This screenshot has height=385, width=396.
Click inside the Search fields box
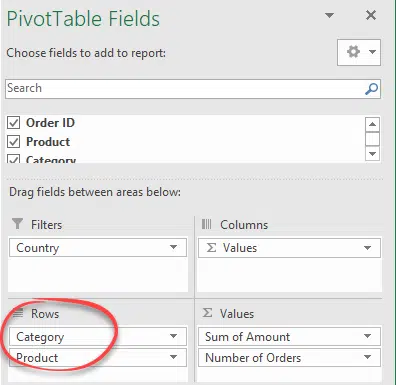(x=185, y=89)
